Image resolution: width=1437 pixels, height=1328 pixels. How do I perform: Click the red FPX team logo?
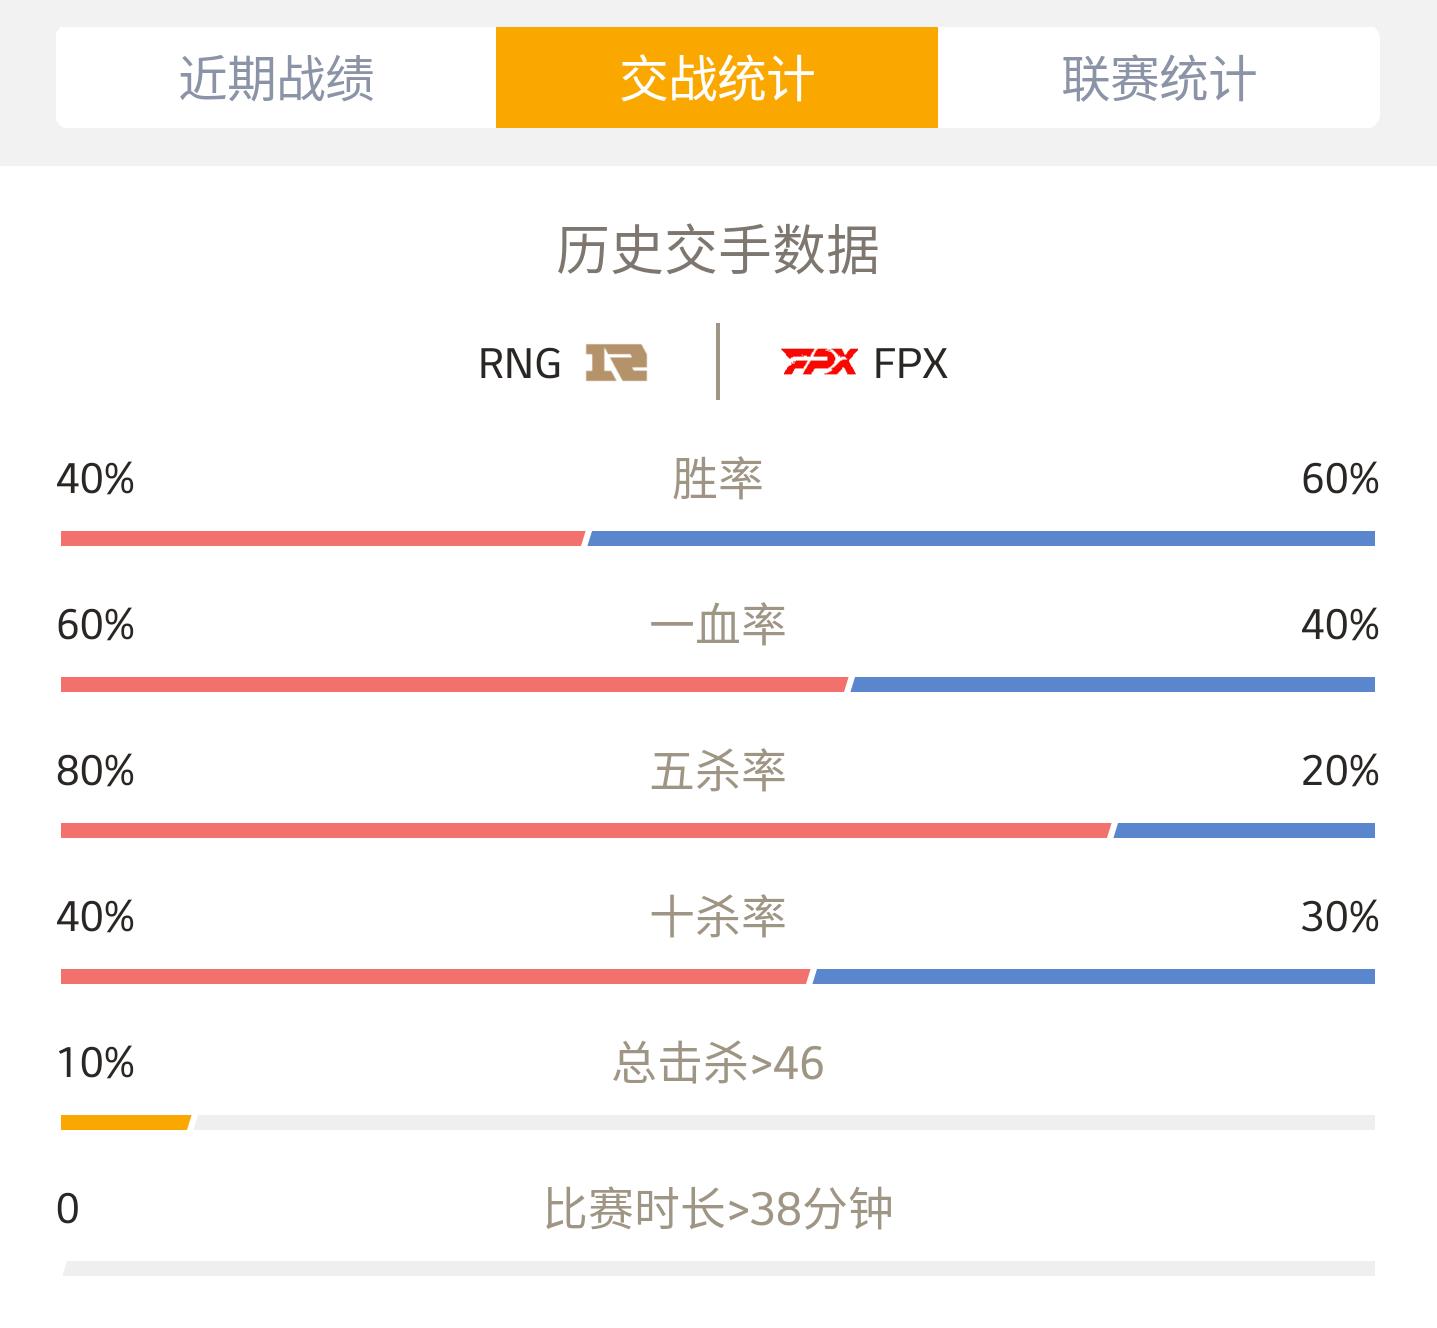(819, 362)
